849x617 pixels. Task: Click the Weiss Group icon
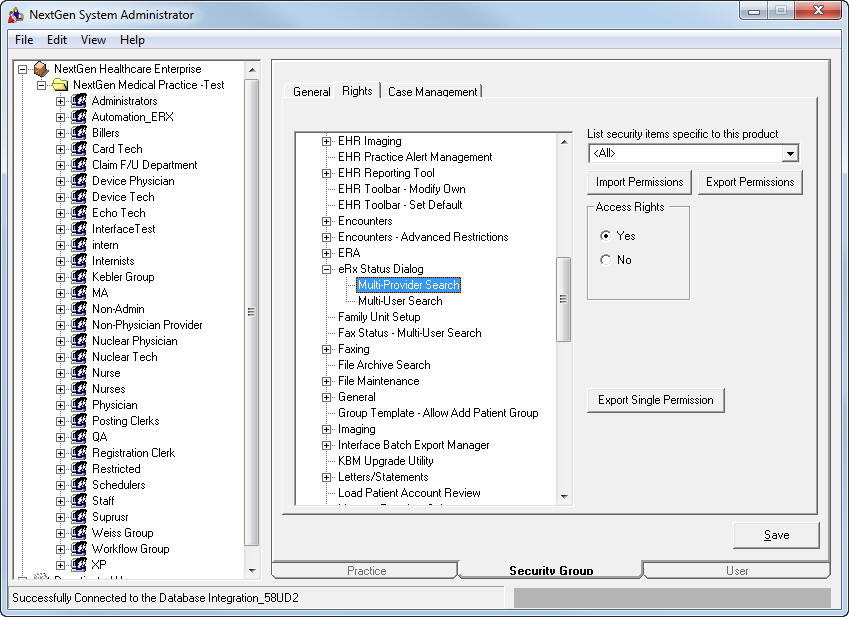coord(79,533)
